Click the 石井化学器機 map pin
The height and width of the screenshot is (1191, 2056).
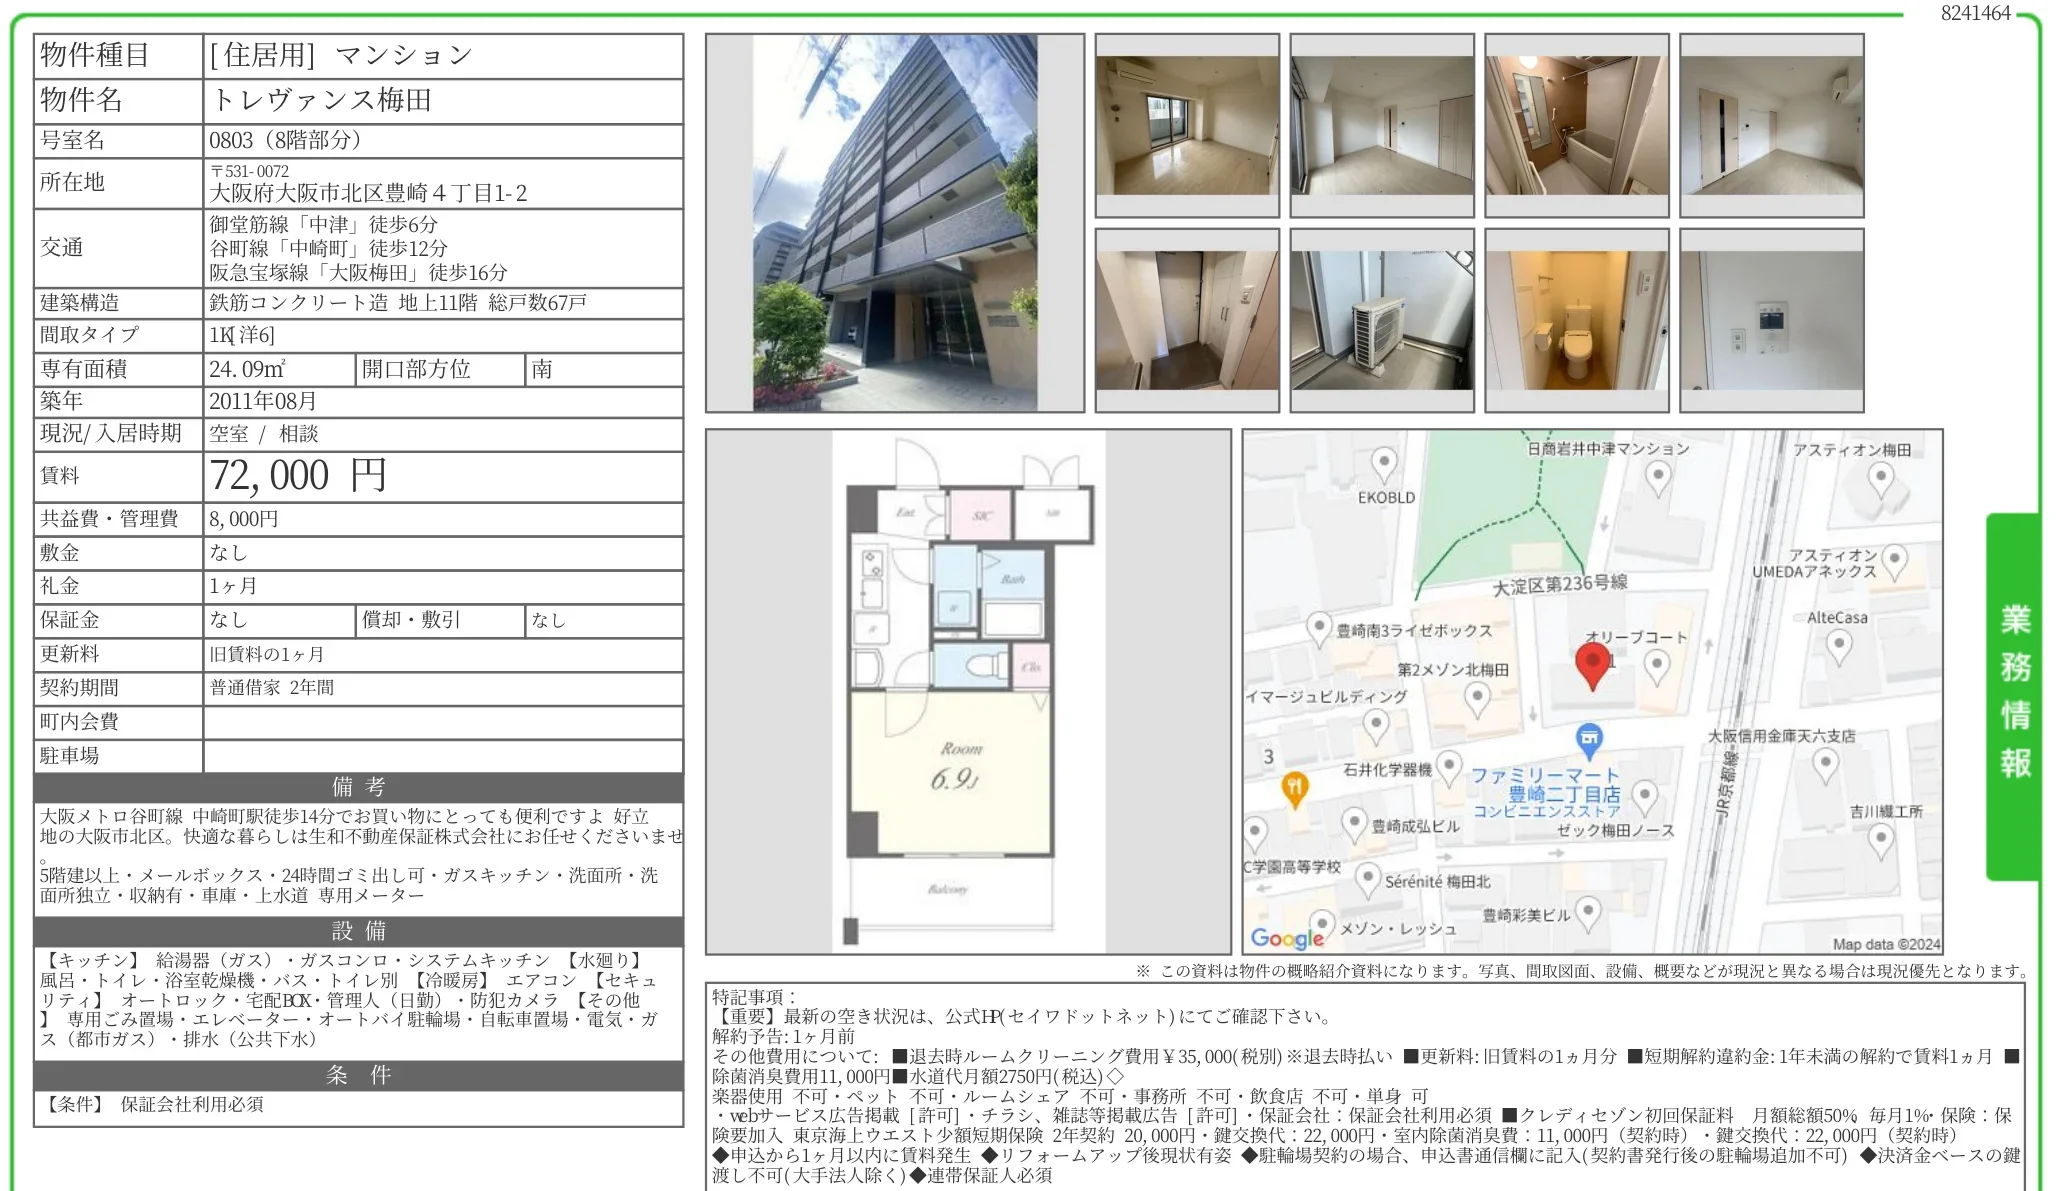1448,768
